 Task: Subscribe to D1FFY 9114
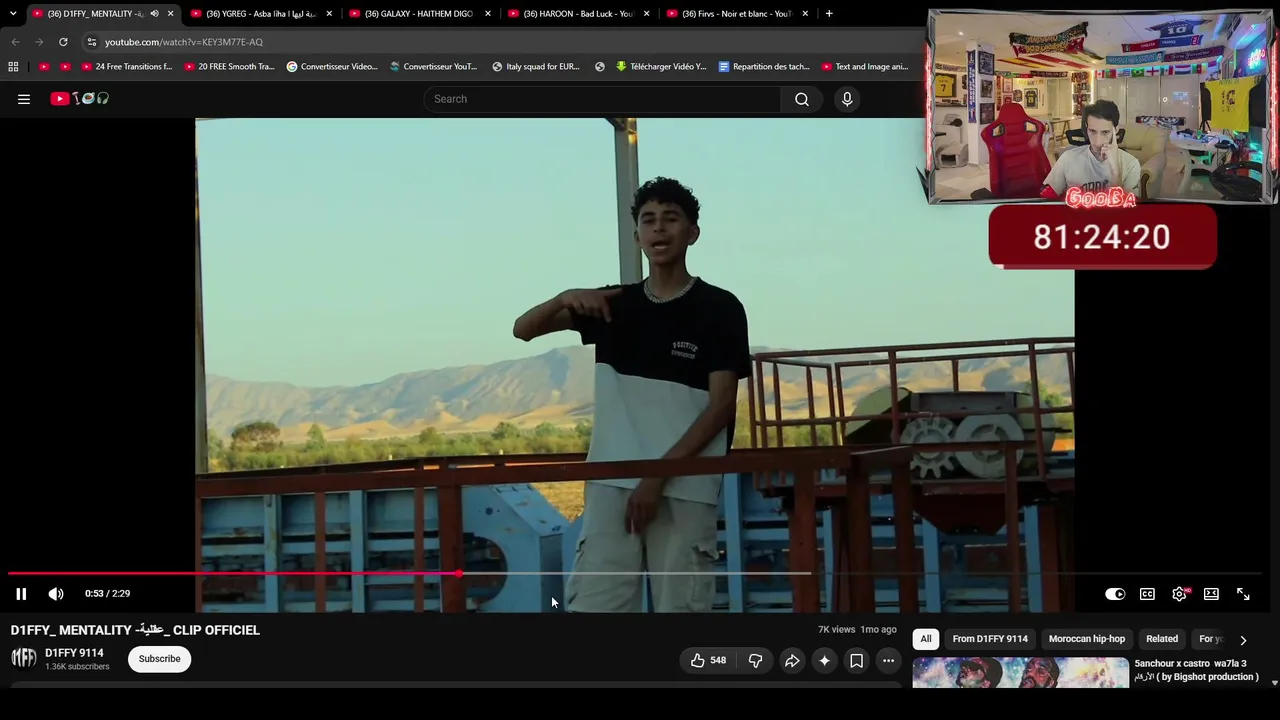coord(160,659)
